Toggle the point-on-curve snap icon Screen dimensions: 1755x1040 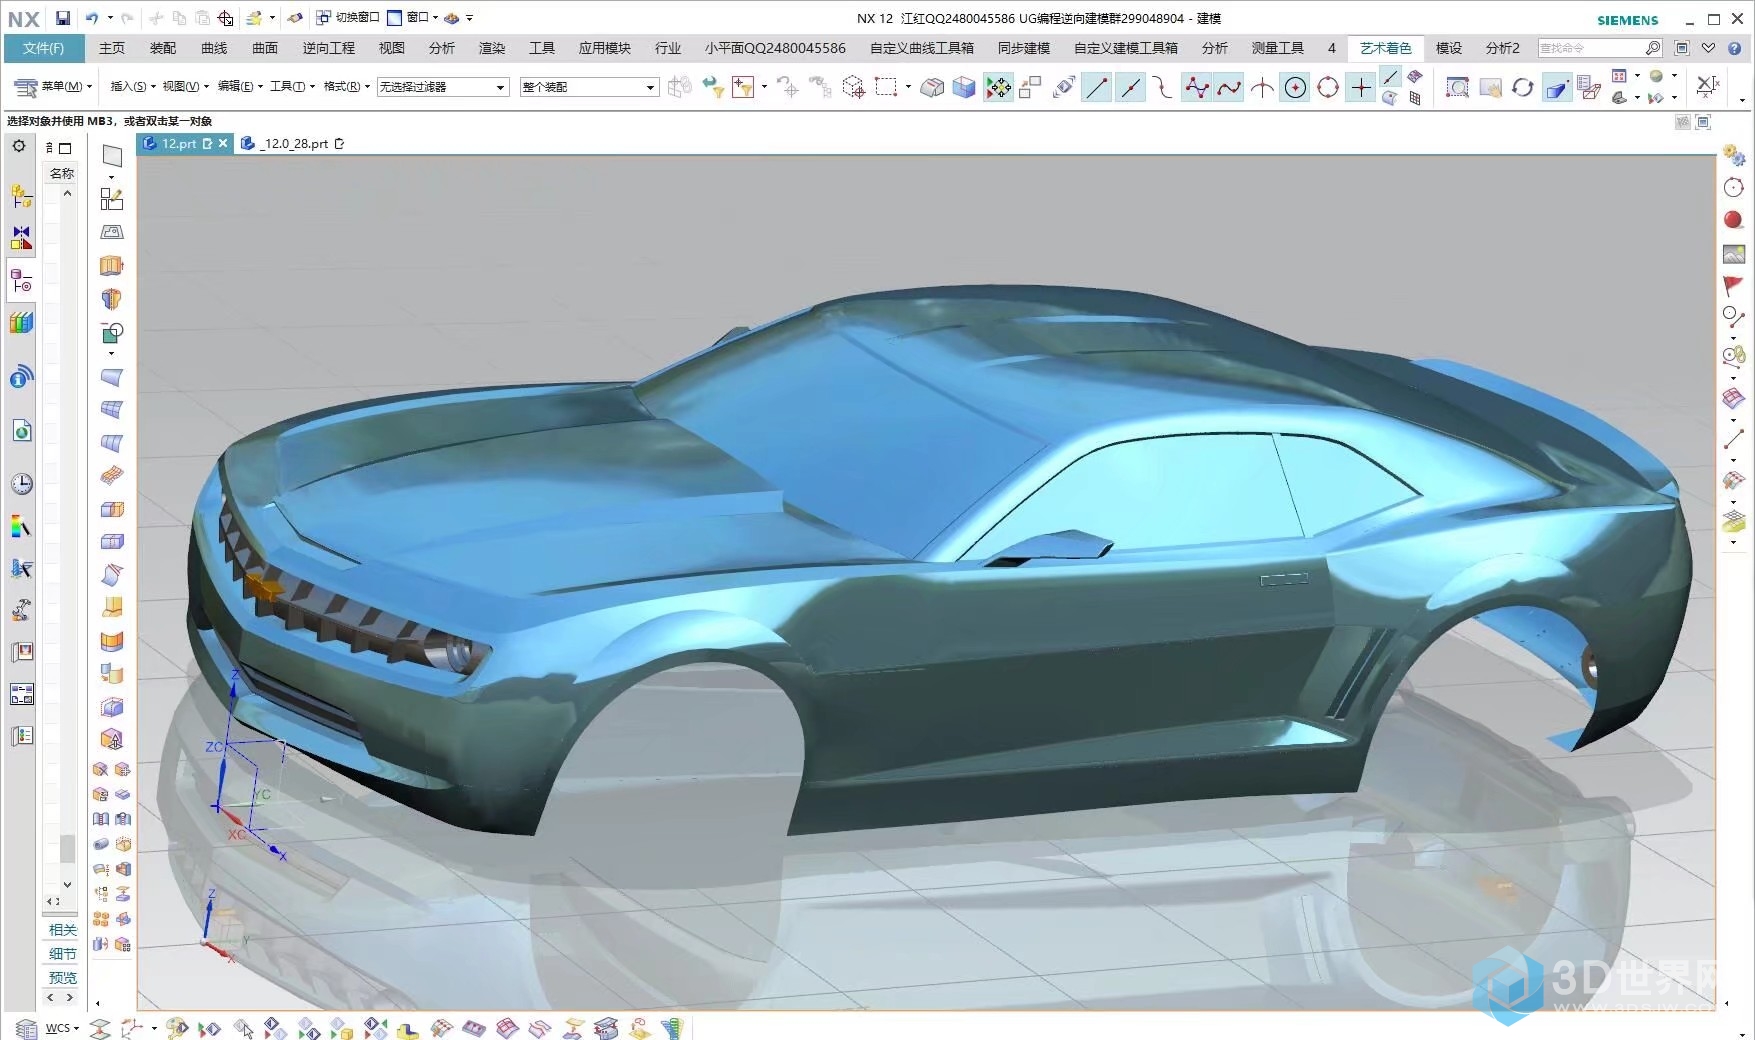click(1390, 77)
